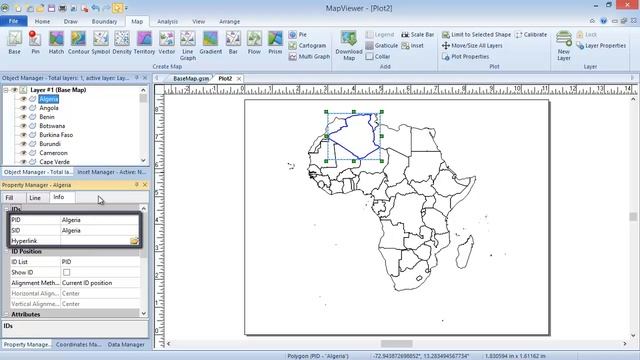This screenshot has height=360, width=640.
Task: Create a Line Graph map
Action: tap(188, 46)
